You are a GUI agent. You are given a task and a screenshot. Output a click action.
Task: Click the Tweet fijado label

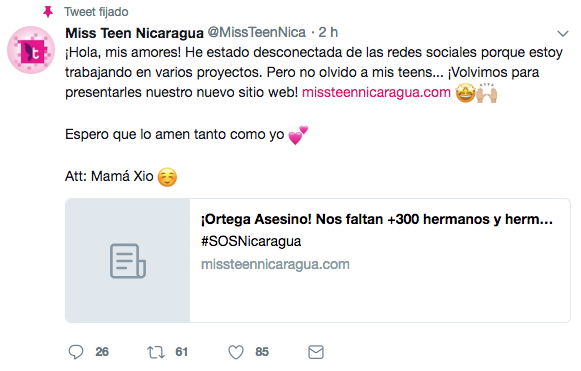tap(96, 12)
